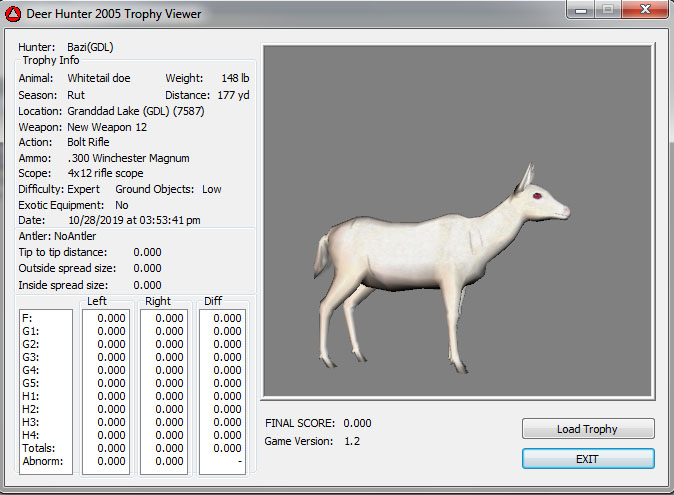Click the deer's red eye in the preview

537,195
